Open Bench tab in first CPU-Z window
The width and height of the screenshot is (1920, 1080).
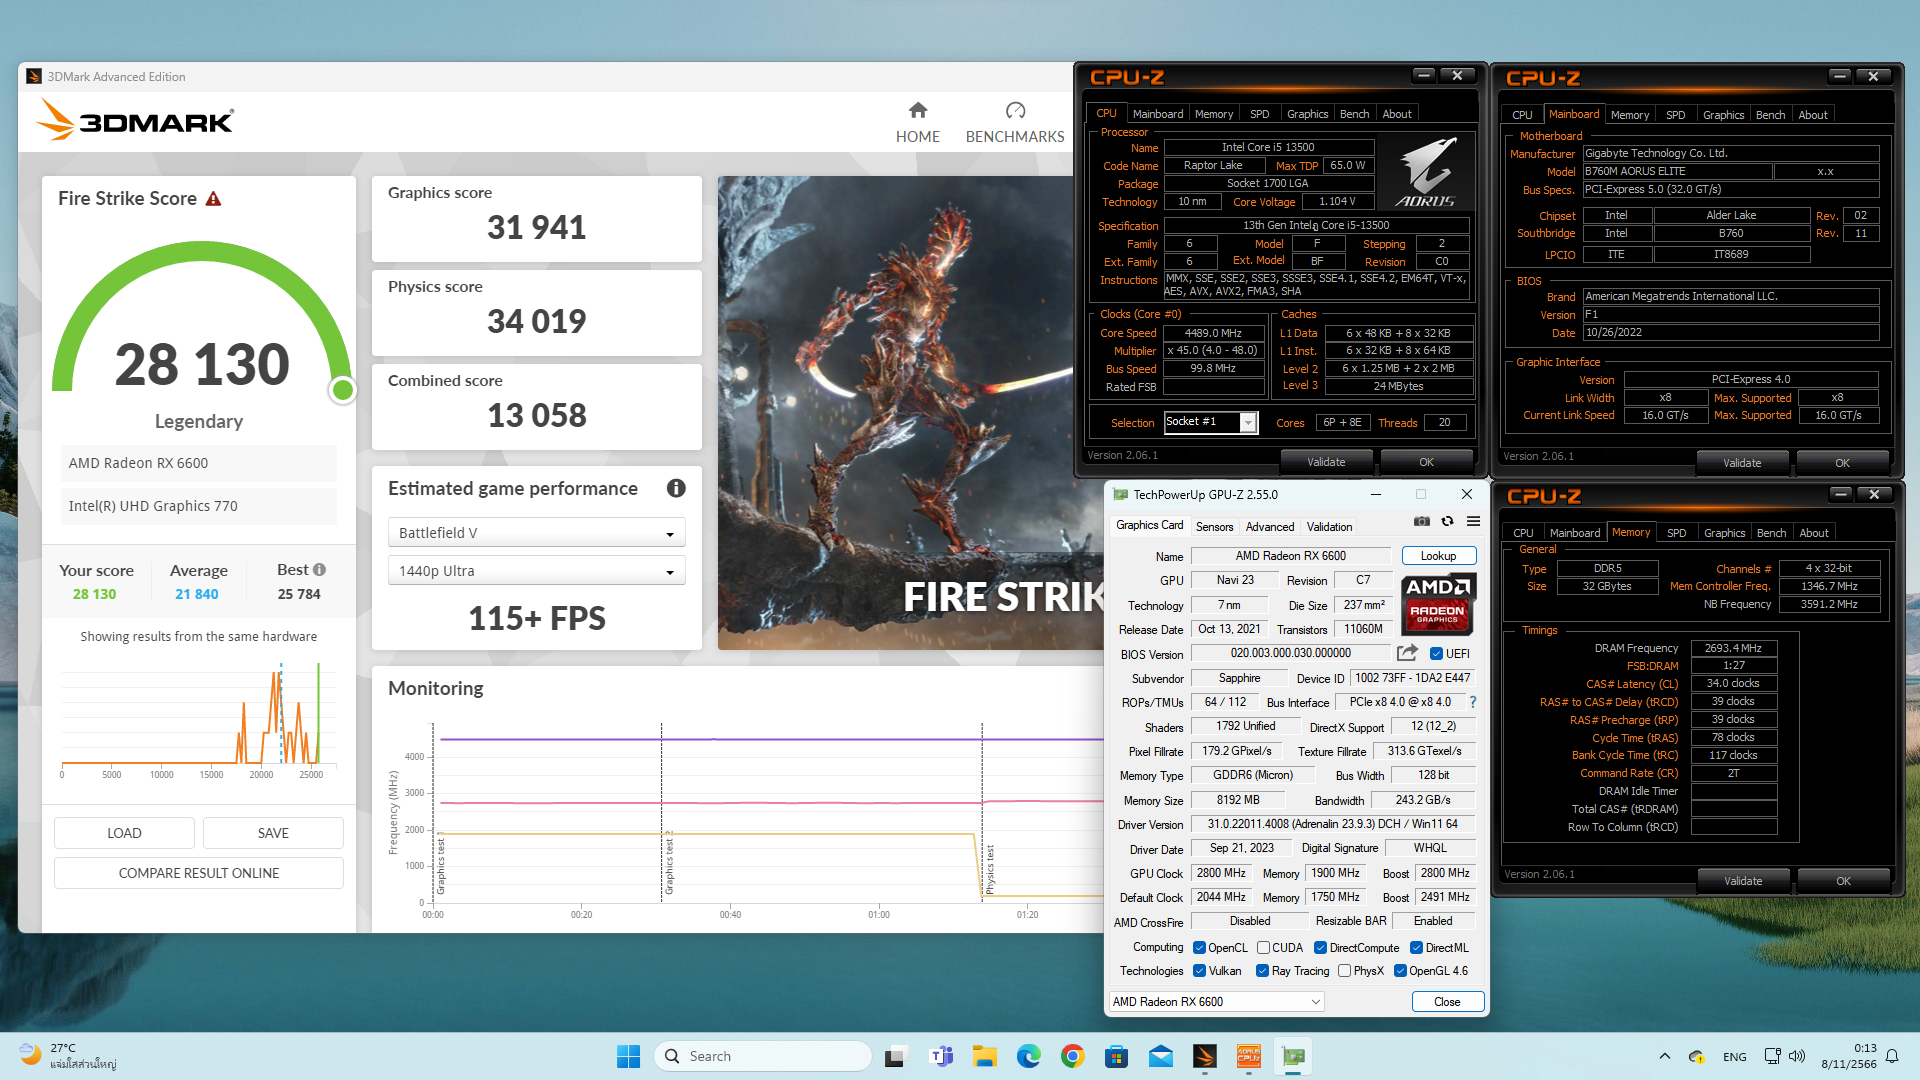(x=1354, y=114)
